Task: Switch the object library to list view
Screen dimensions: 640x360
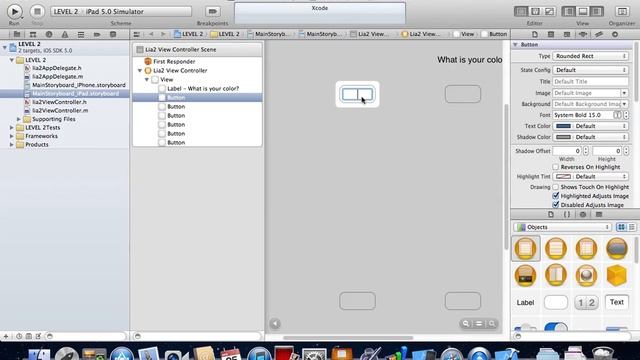Action: click(x=631, y=227)
